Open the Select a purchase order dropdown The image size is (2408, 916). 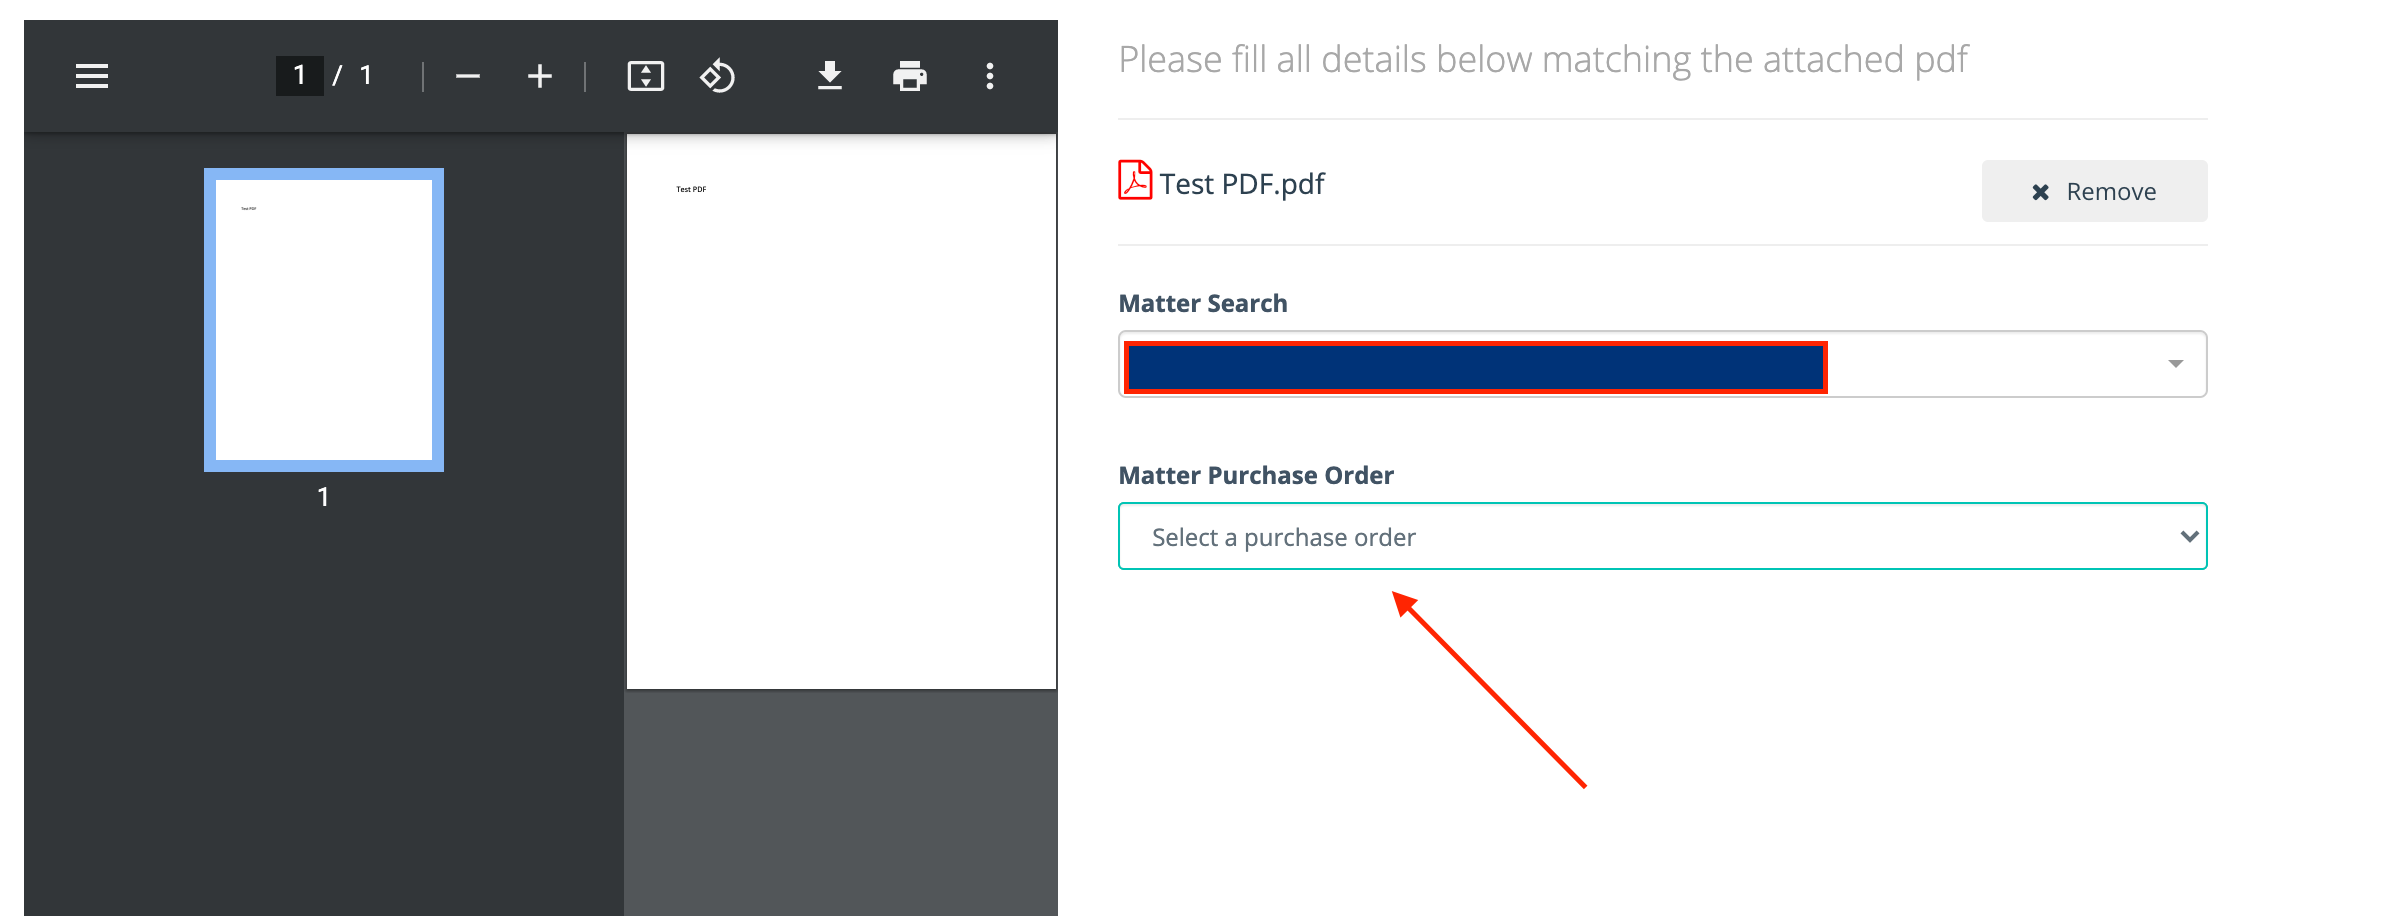(x=1663, y=536)
